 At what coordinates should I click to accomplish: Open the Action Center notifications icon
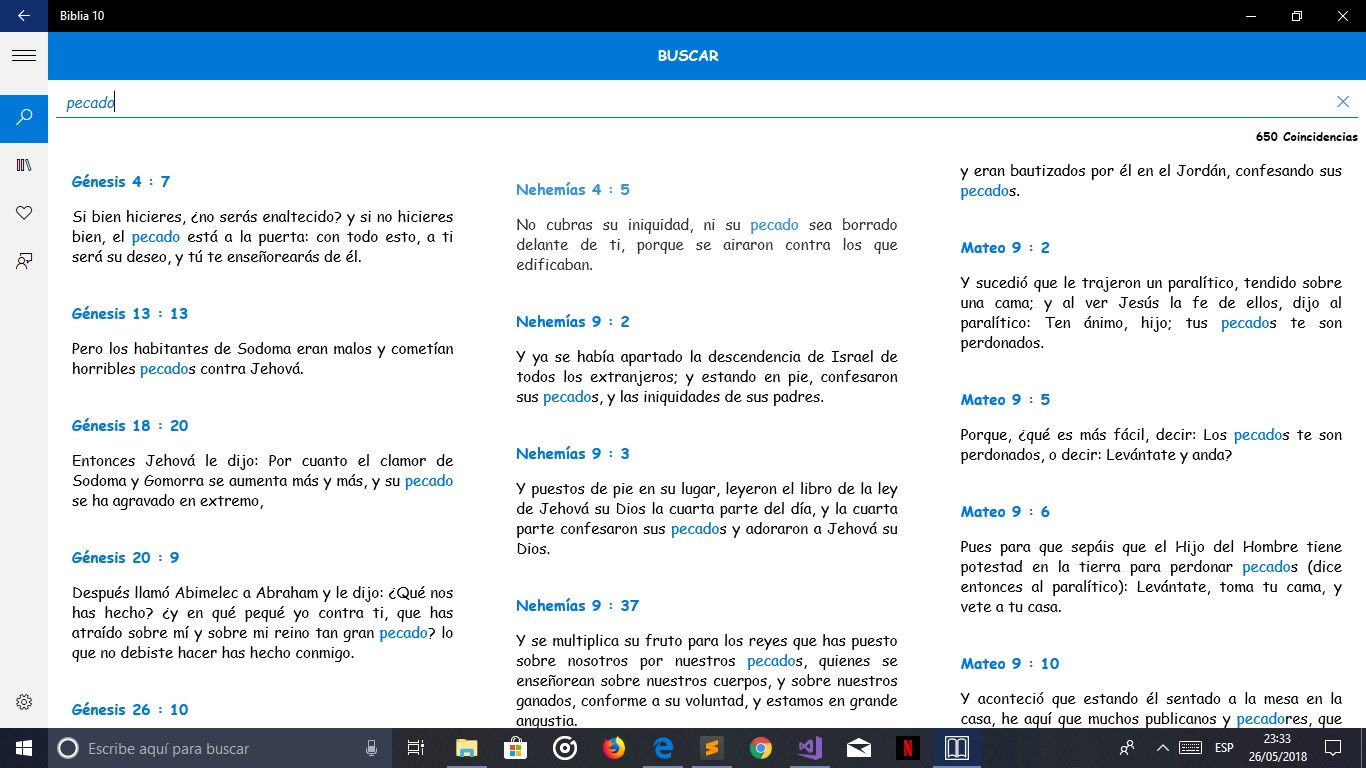pyautogui.click(x=1332, y=748)
